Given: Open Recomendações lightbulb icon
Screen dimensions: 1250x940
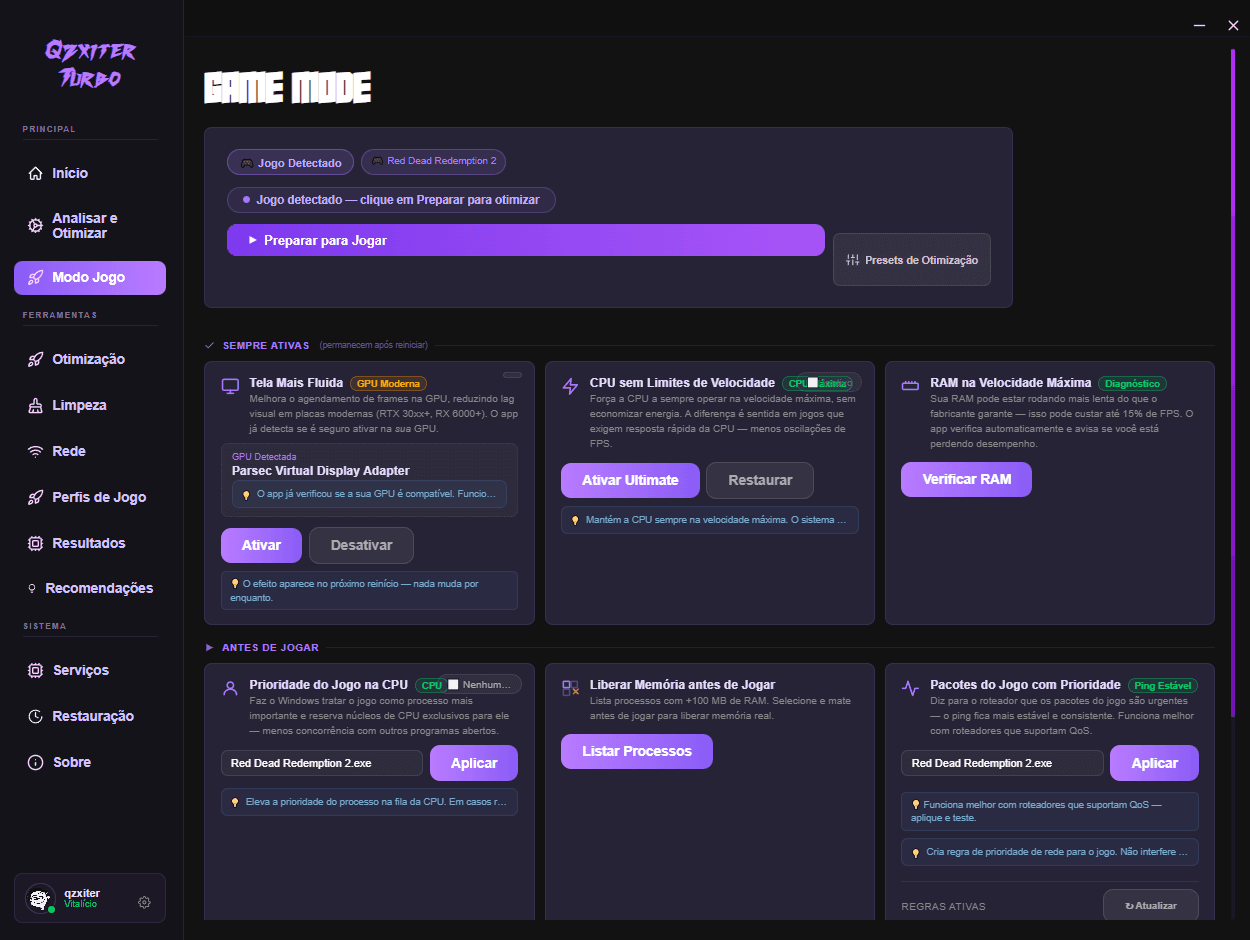Looking at the screenshot, I should [33, 588].
